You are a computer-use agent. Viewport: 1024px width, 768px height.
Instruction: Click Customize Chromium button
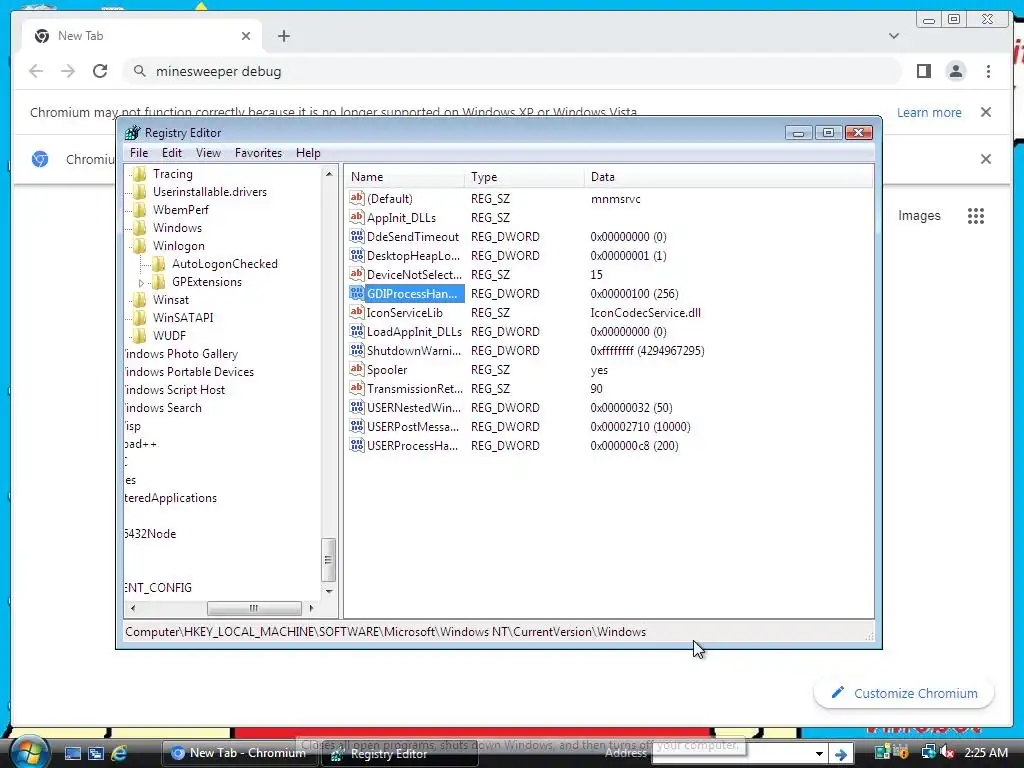click(x=904, y=693)
